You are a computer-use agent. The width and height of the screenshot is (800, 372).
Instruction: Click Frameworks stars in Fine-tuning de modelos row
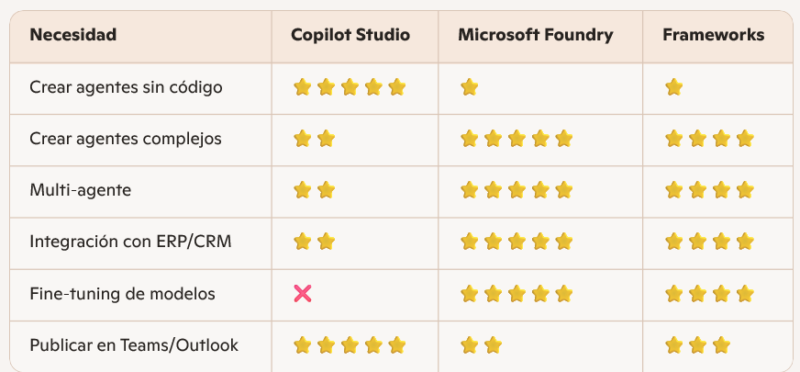tap(710, 294)
